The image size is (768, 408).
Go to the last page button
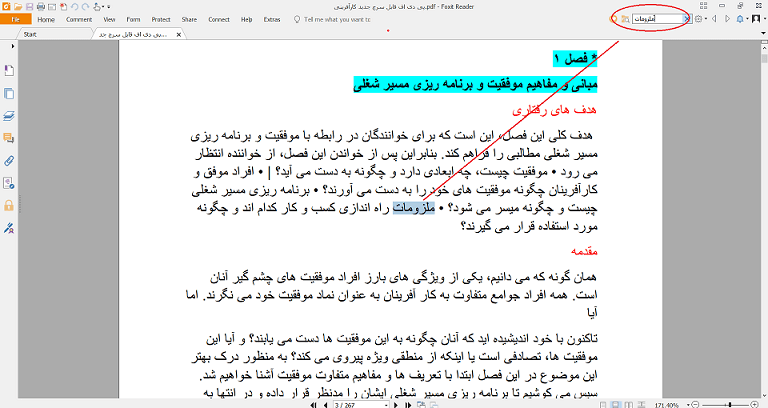408,405
